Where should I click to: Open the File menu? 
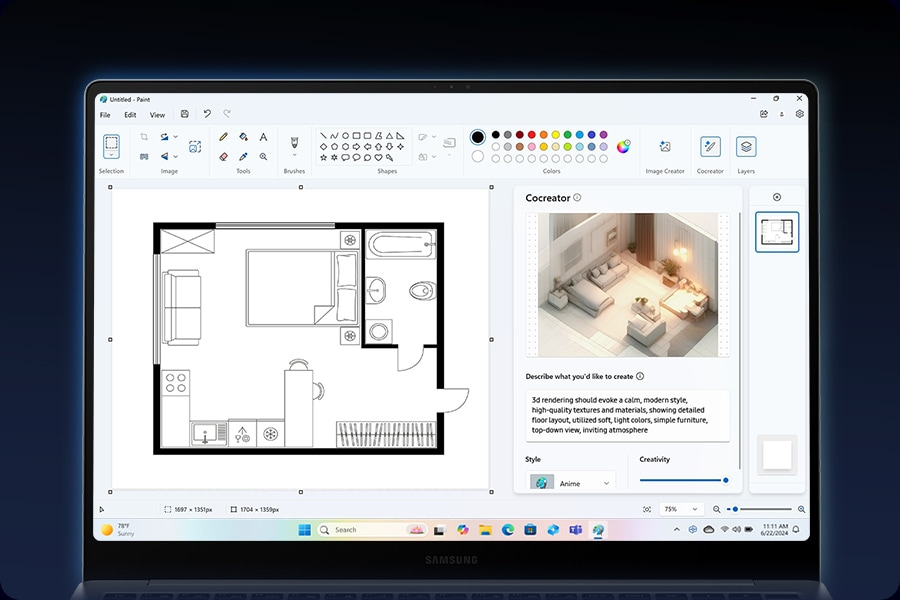click(105, 115)
